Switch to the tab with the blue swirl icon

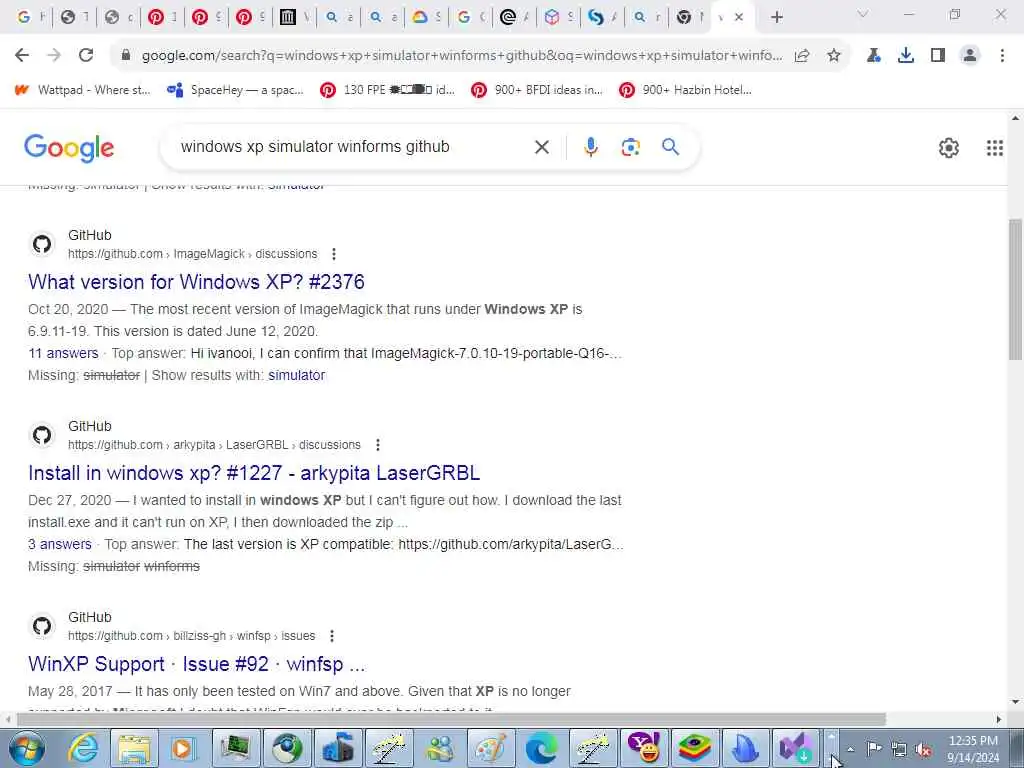point(596,18)
